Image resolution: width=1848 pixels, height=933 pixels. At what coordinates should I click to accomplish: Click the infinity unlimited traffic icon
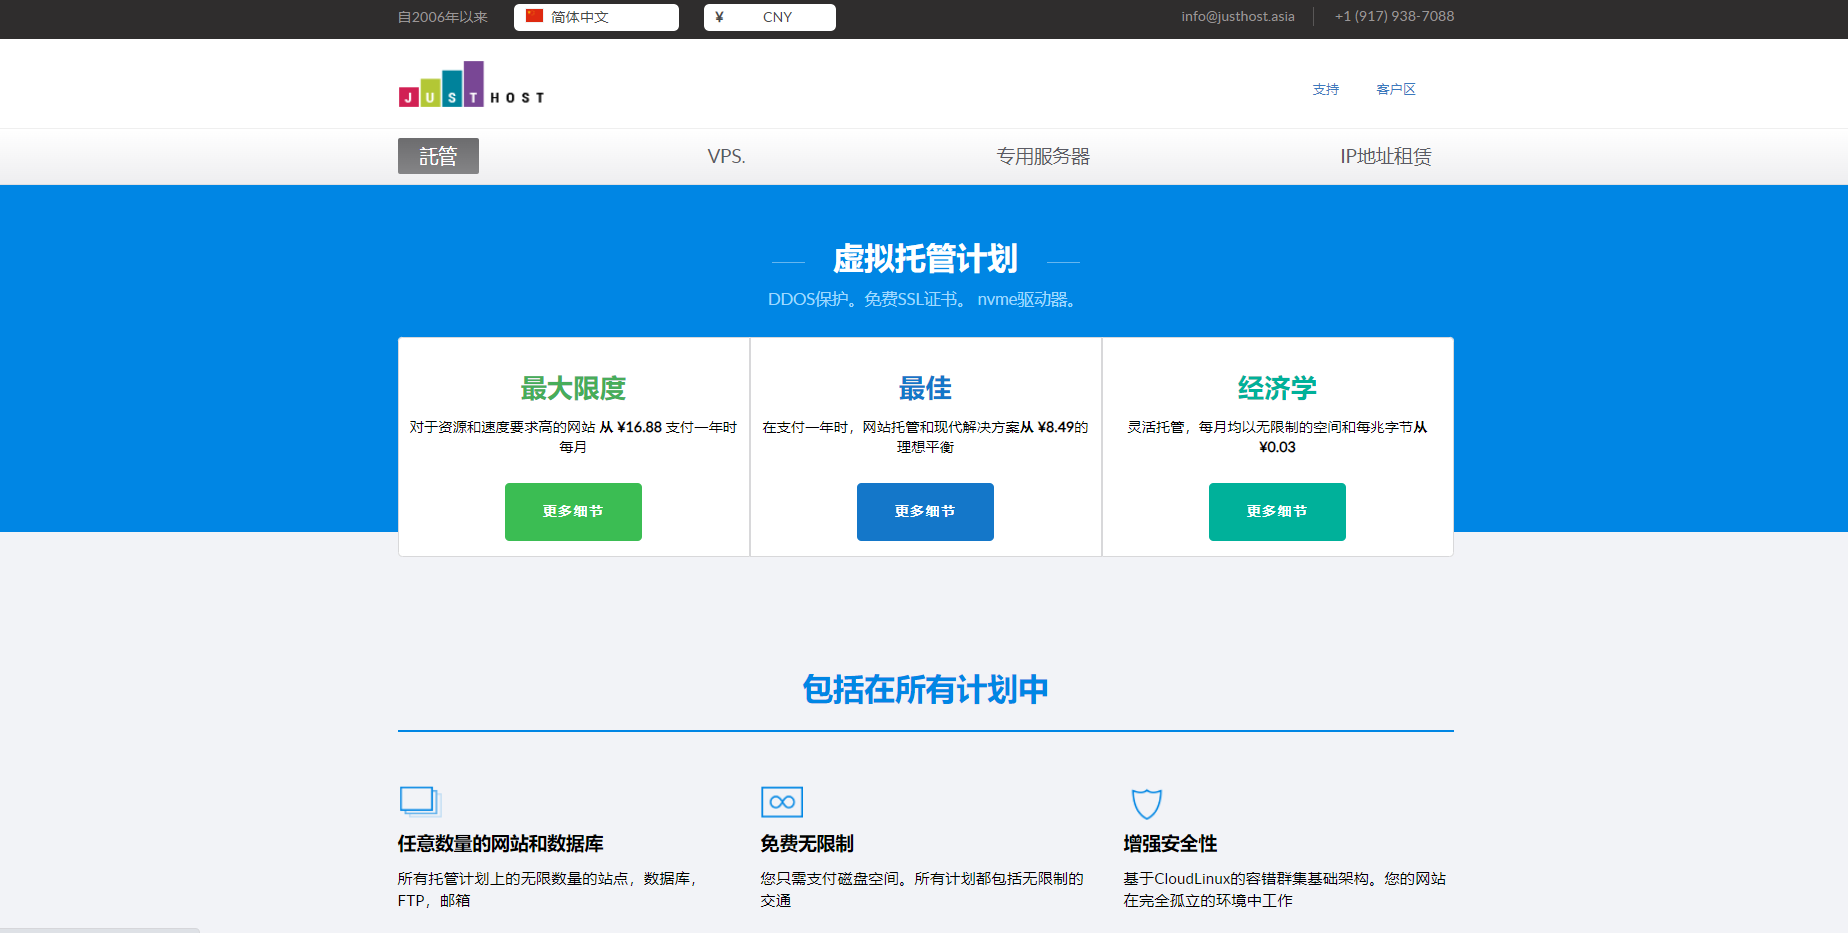tap(782, 802)
